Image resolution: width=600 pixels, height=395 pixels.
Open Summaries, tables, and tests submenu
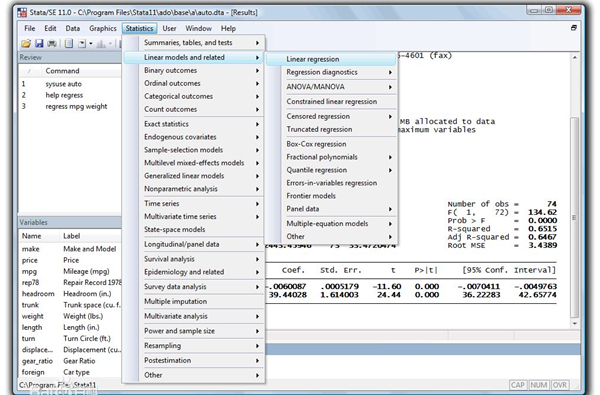(x=193, y=42)
